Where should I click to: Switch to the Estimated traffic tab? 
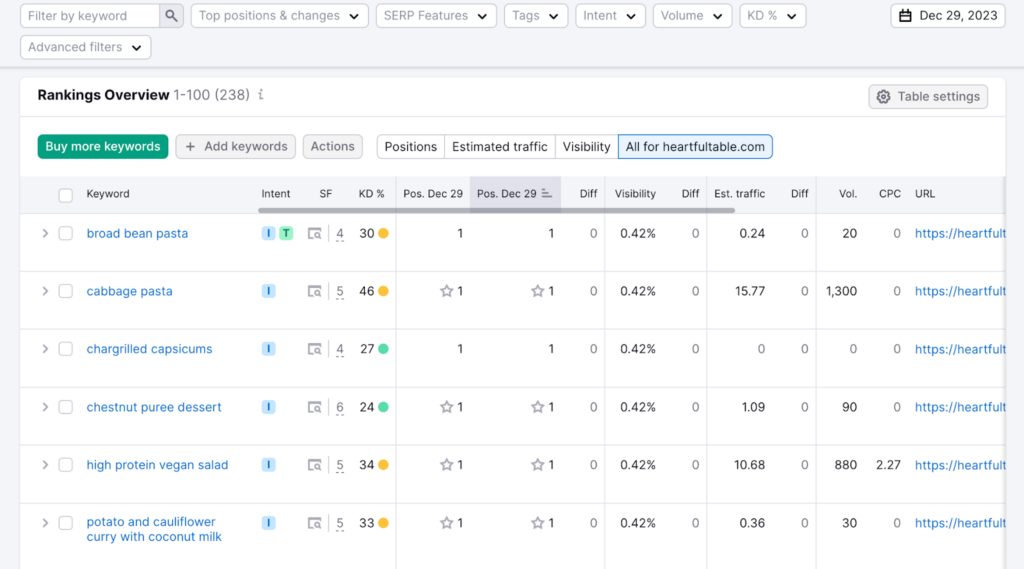tap(499, 146)
